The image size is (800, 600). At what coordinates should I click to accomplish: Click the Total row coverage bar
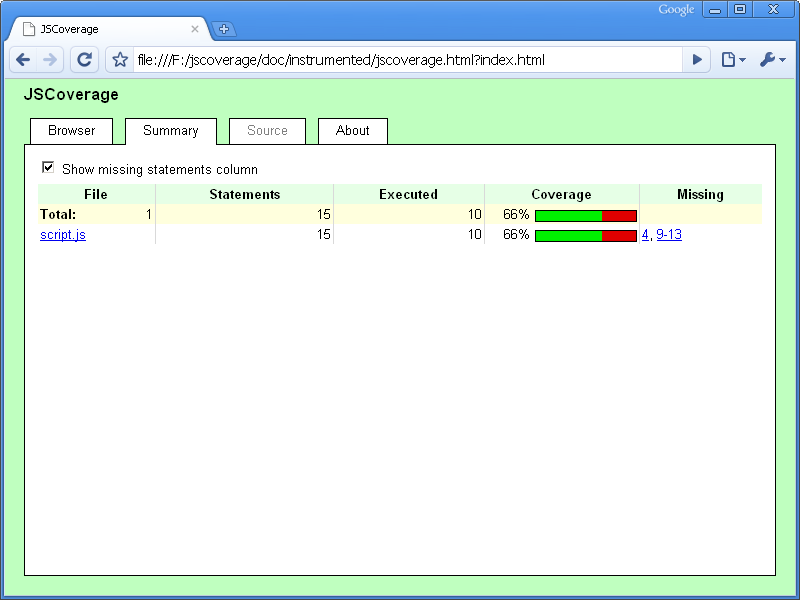(x=586, y=216)
